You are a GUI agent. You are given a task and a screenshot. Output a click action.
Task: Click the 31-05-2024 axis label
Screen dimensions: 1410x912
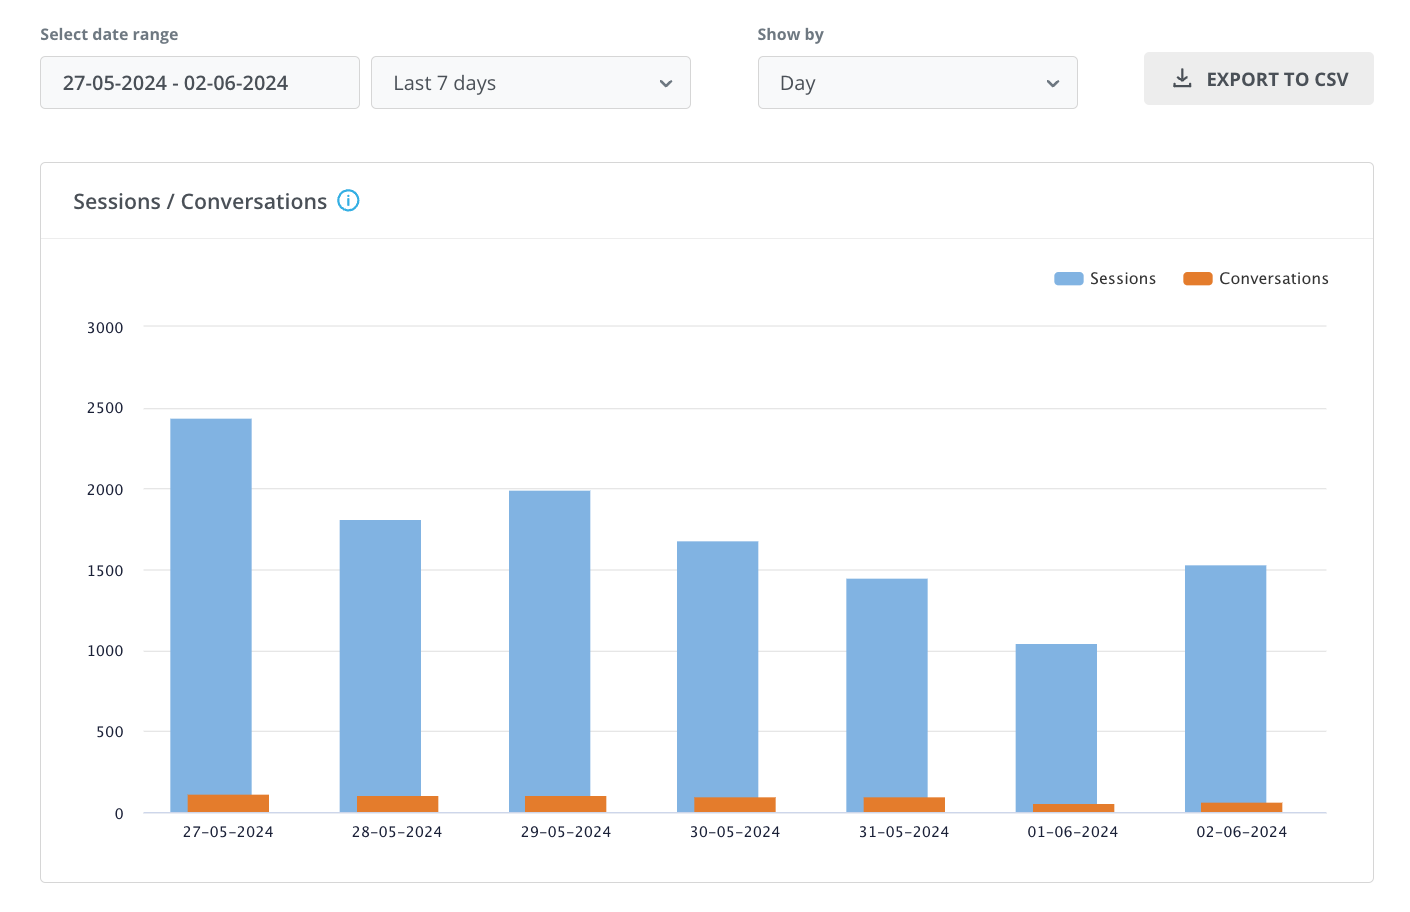(x=904, y=832)
